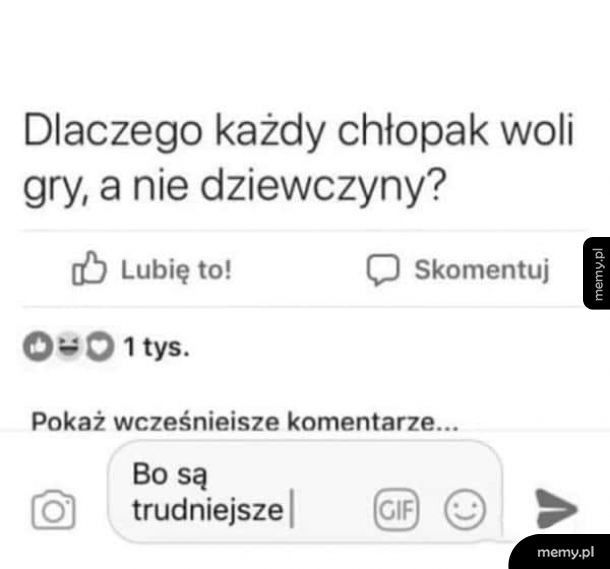The image size is (610, 569).
Task: Focus the comment field with Bo są trudniejsze
Action: coord(305,491)
